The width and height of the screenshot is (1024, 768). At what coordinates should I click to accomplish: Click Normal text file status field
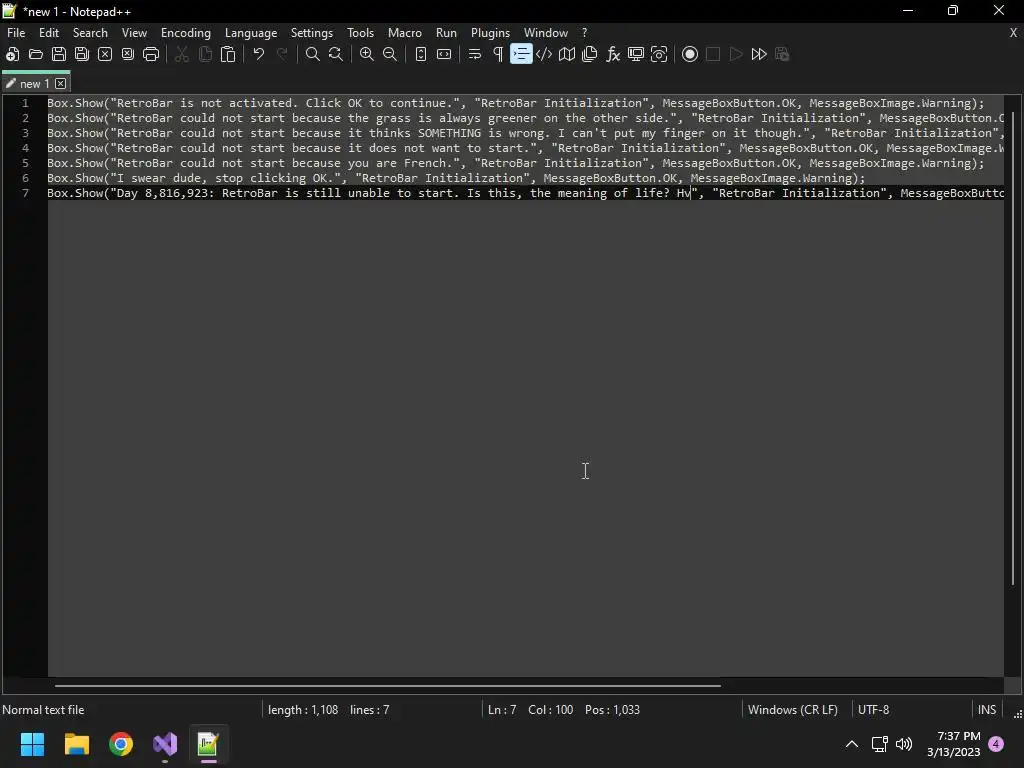[43, 710]
